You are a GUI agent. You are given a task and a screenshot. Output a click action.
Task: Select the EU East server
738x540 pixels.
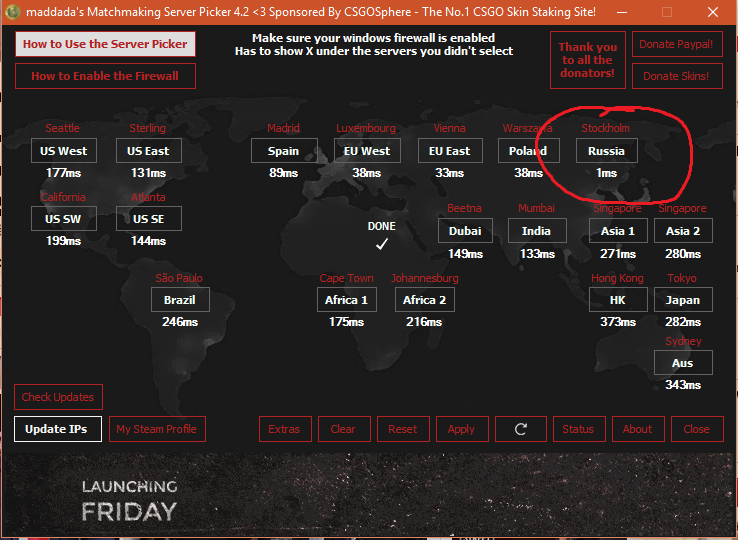coord(450,151)
